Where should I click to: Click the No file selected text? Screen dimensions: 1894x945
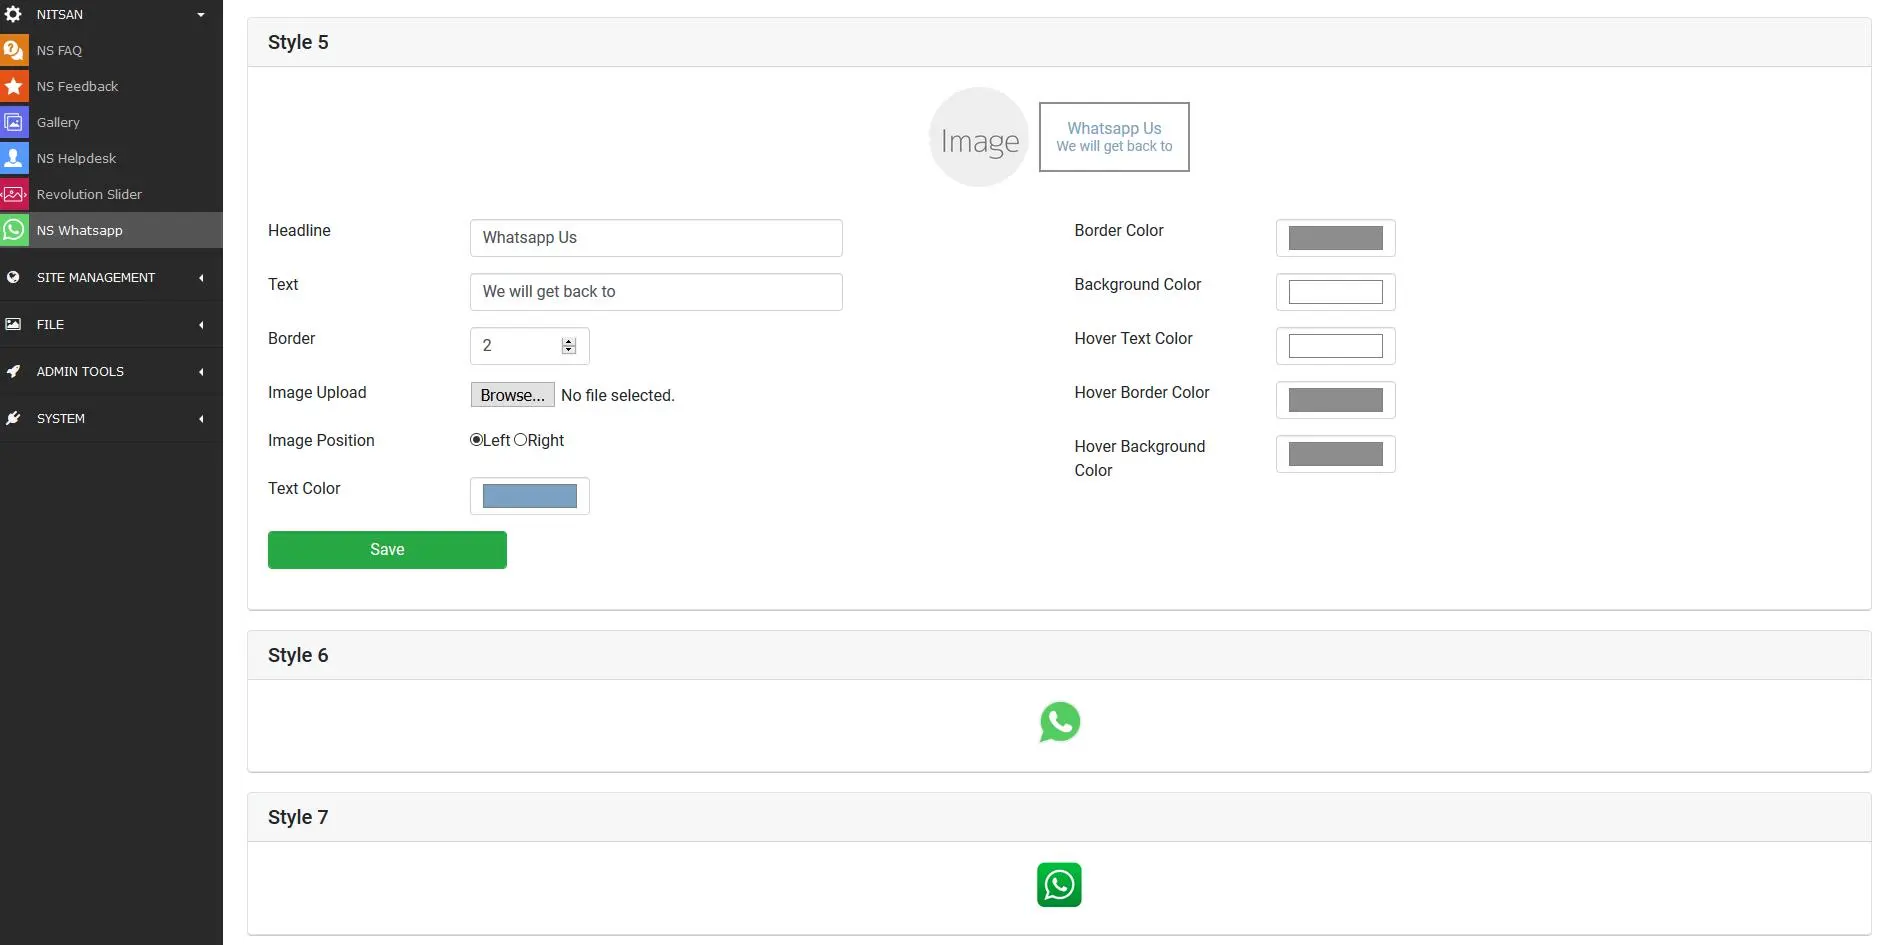click(618, 396)
